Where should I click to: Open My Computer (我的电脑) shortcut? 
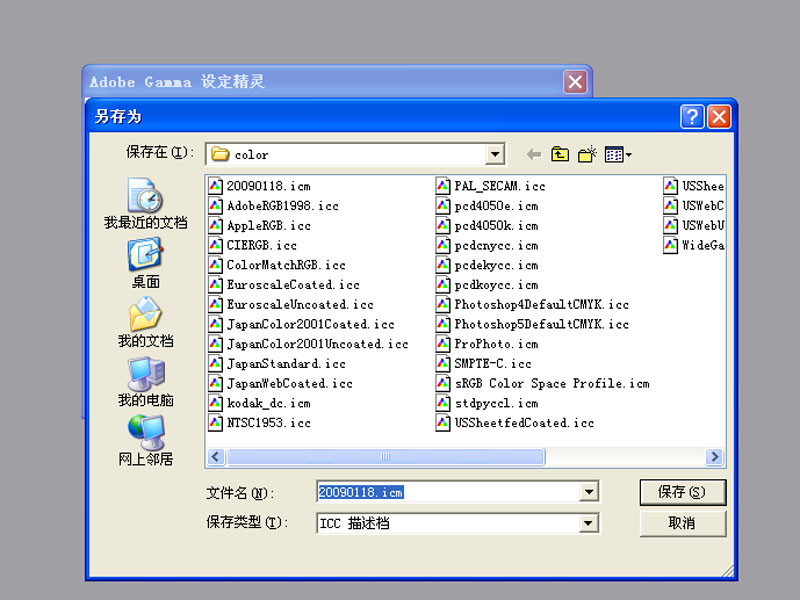[x=145, y=380]
